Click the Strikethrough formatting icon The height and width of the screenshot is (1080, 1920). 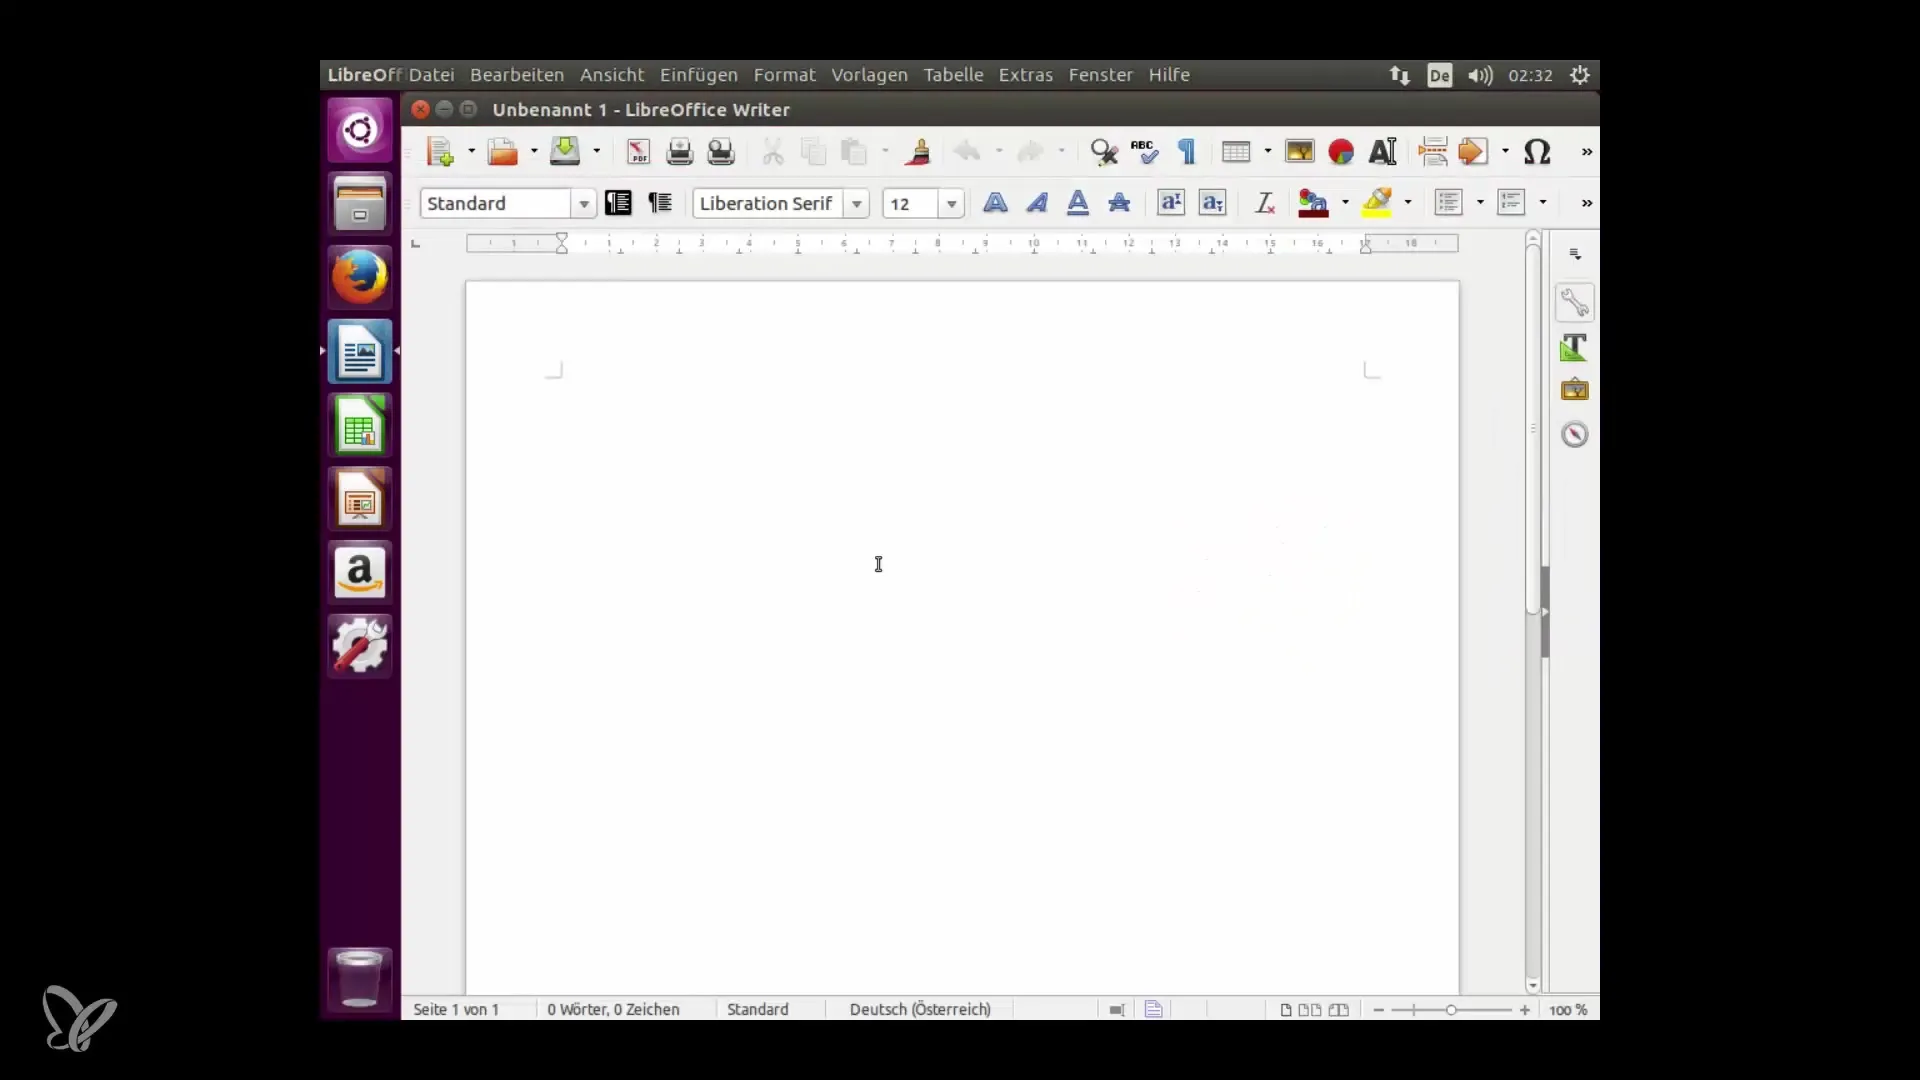[x=1119, y=203]
